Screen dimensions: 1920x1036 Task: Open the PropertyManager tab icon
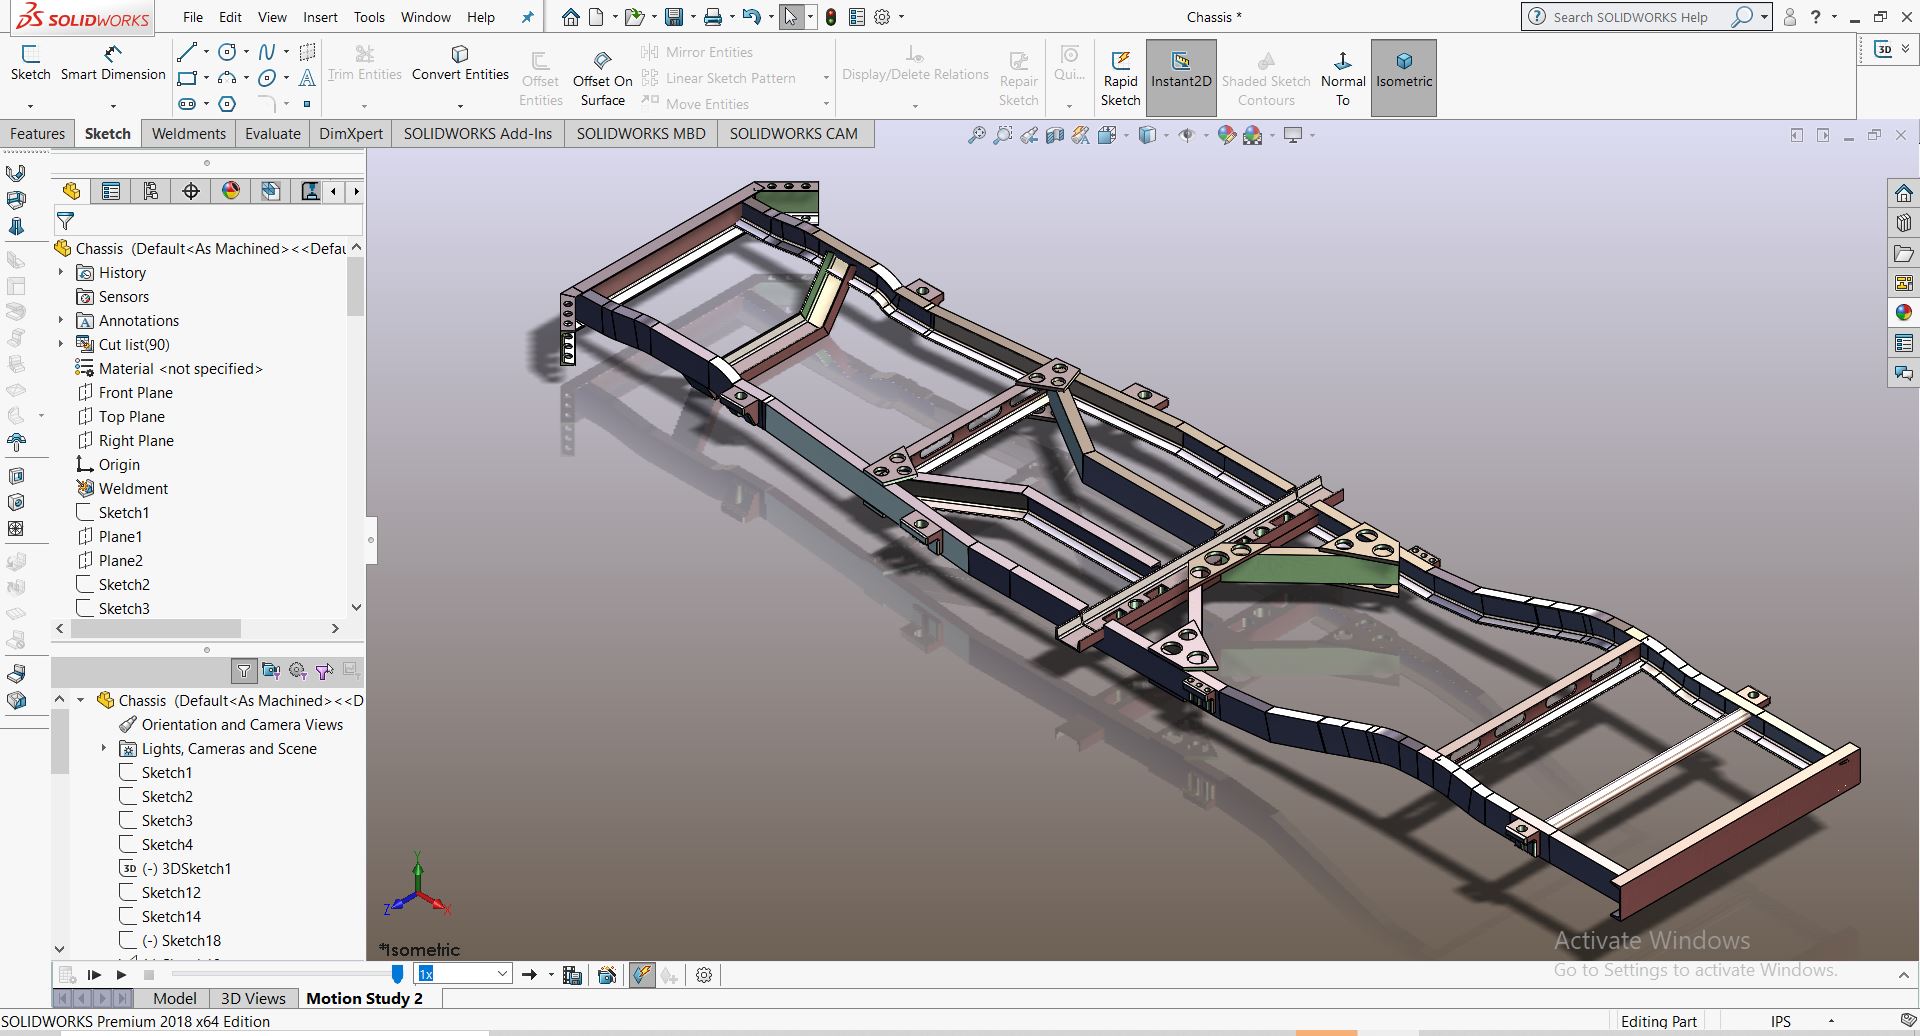coord(111,191)
